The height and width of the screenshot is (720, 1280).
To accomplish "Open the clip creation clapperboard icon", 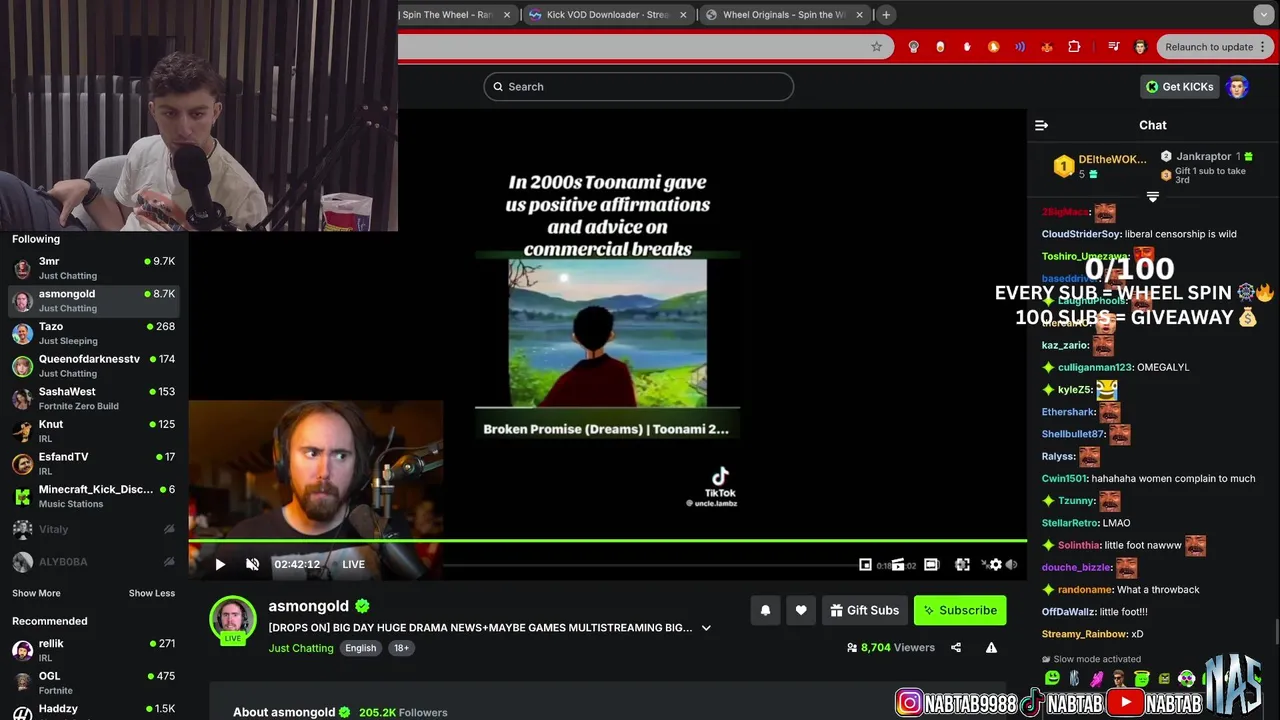I will 898,565.
